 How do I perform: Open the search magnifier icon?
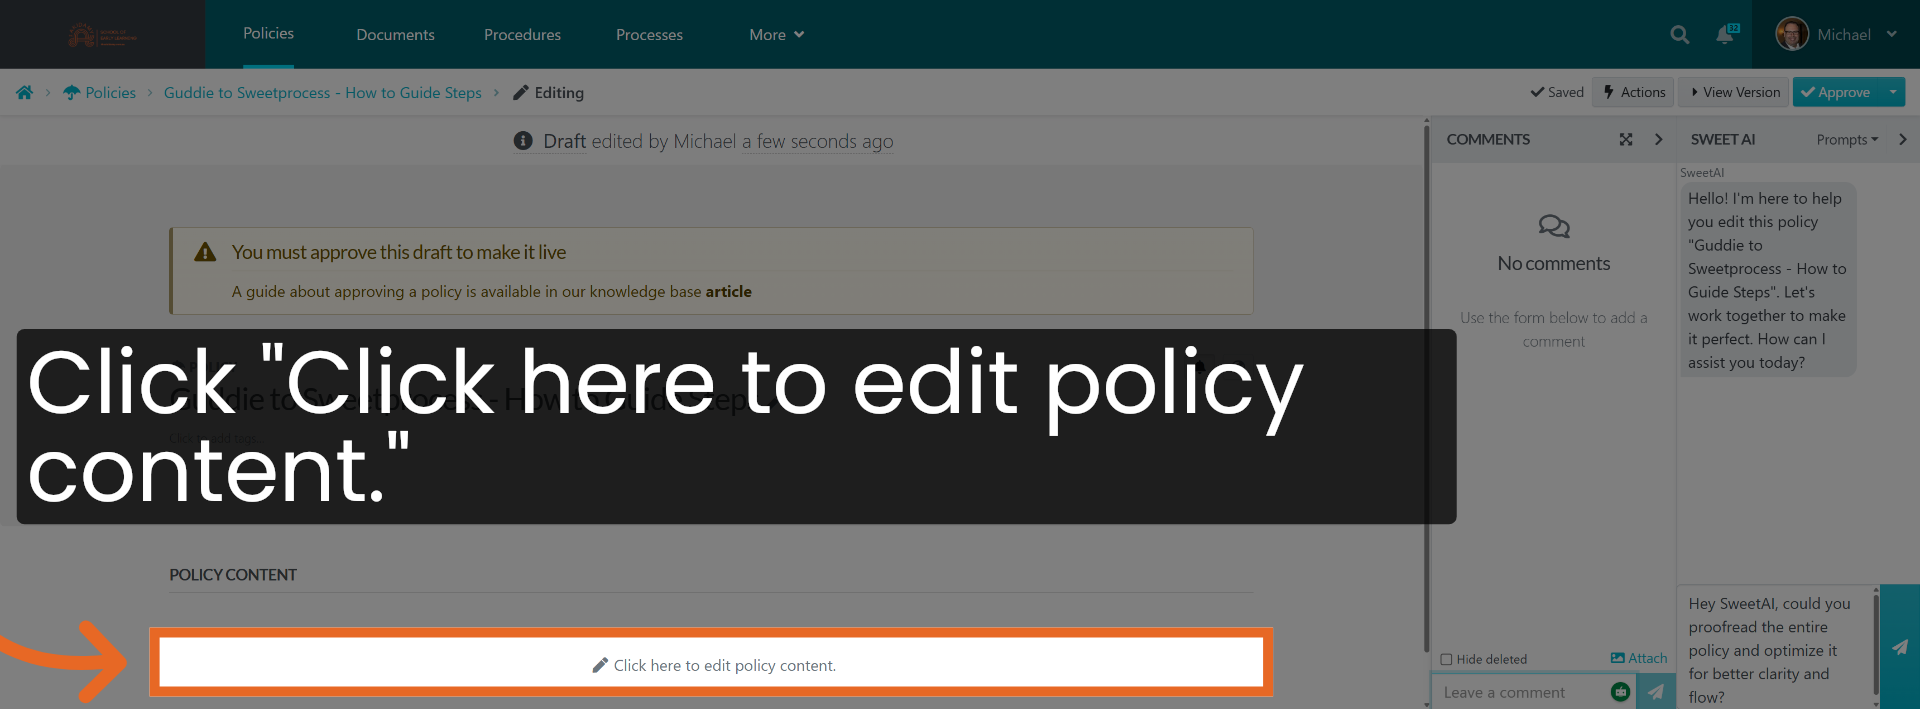tap(1679, 35)
